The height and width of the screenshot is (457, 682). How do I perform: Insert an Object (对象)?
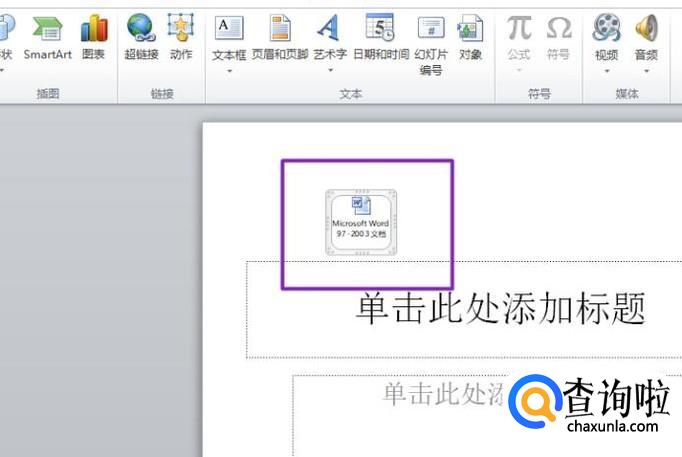pyautogui.click(x=471, y=38)
